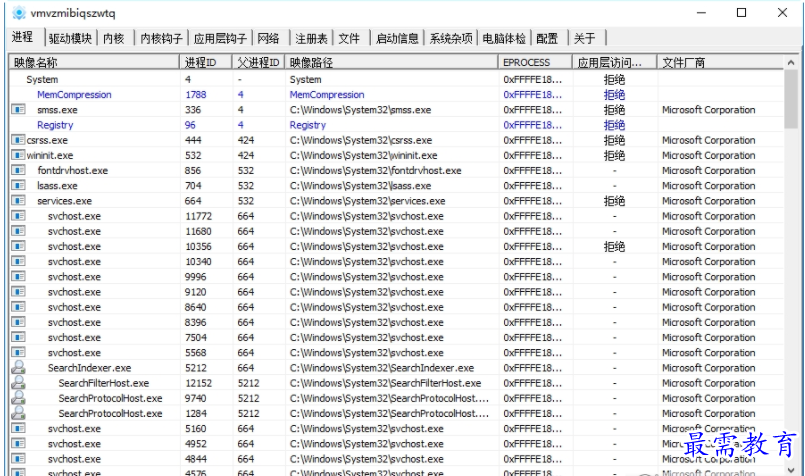Select the Registry process row

point(396,125)
